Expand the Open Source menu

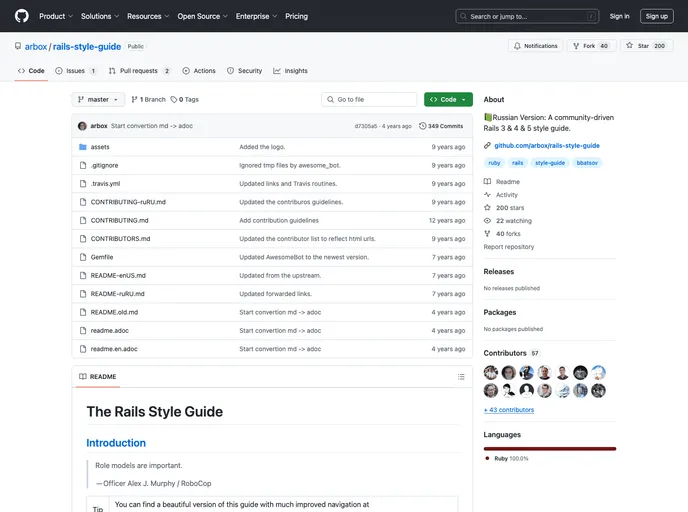(x=202, y=16)
